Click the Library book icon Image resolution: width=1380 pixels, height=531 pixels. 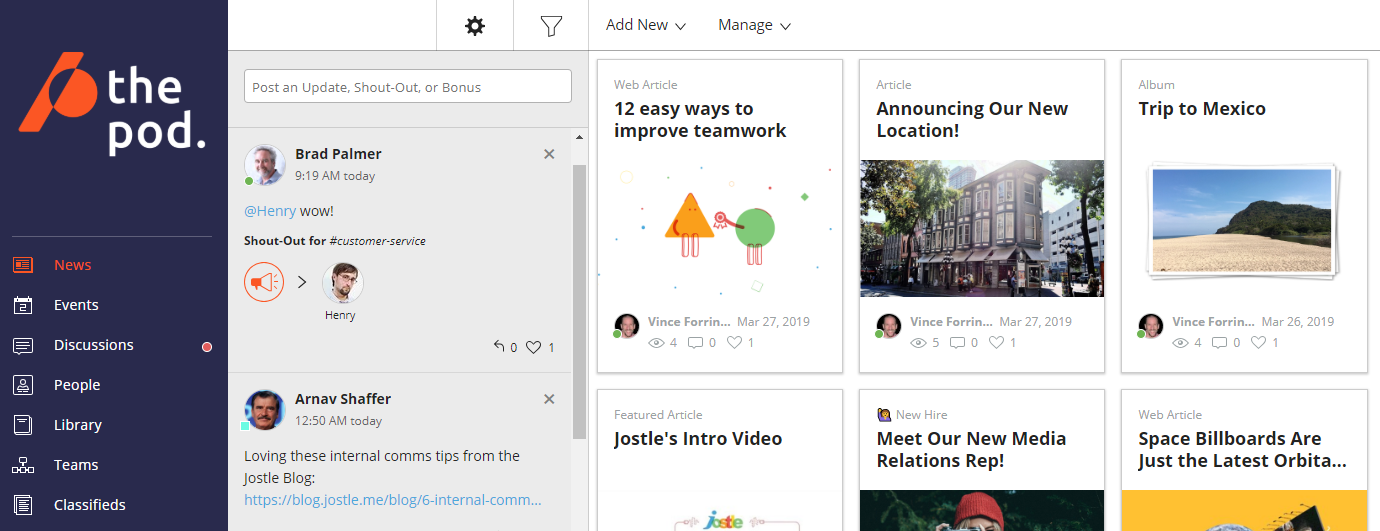pyautogui.click(x=23, y=425)
